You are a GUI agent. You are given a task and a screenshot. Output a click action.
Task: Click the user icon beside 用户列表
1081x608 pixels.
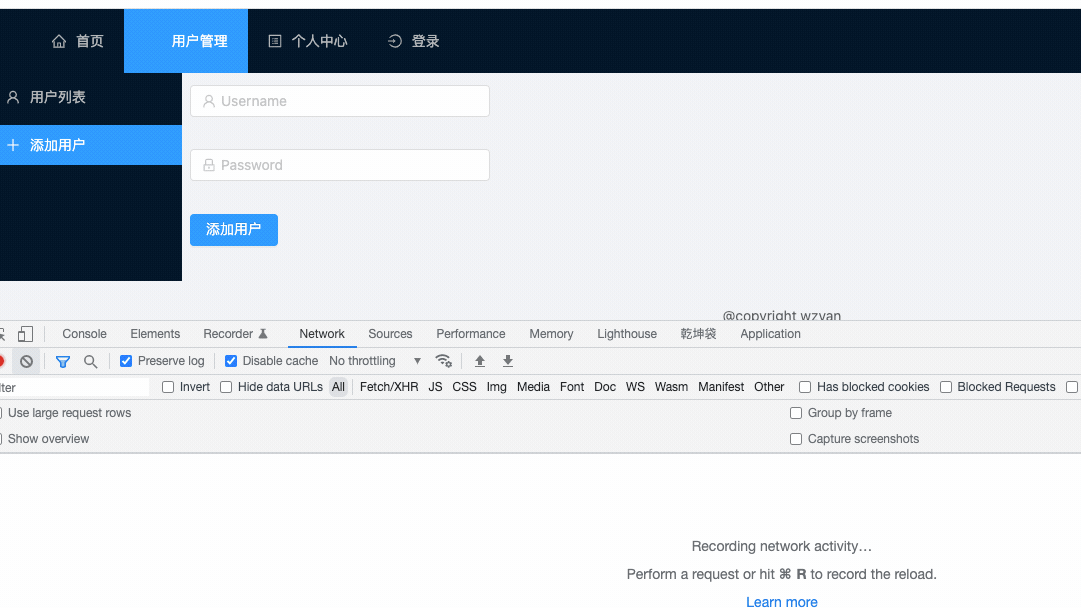coord(13,97)
